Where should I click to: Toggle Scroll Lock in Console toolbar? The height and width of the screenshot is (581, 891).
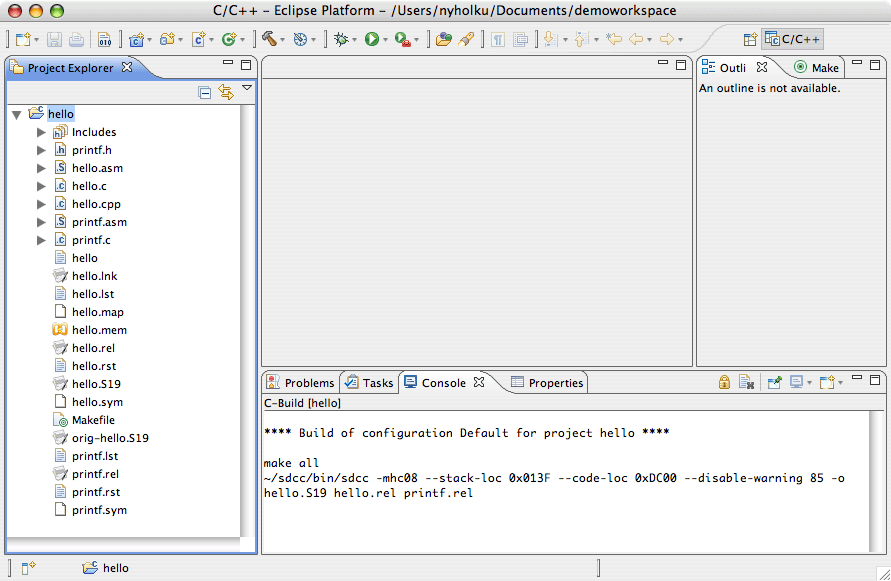(x=724, y=382)
